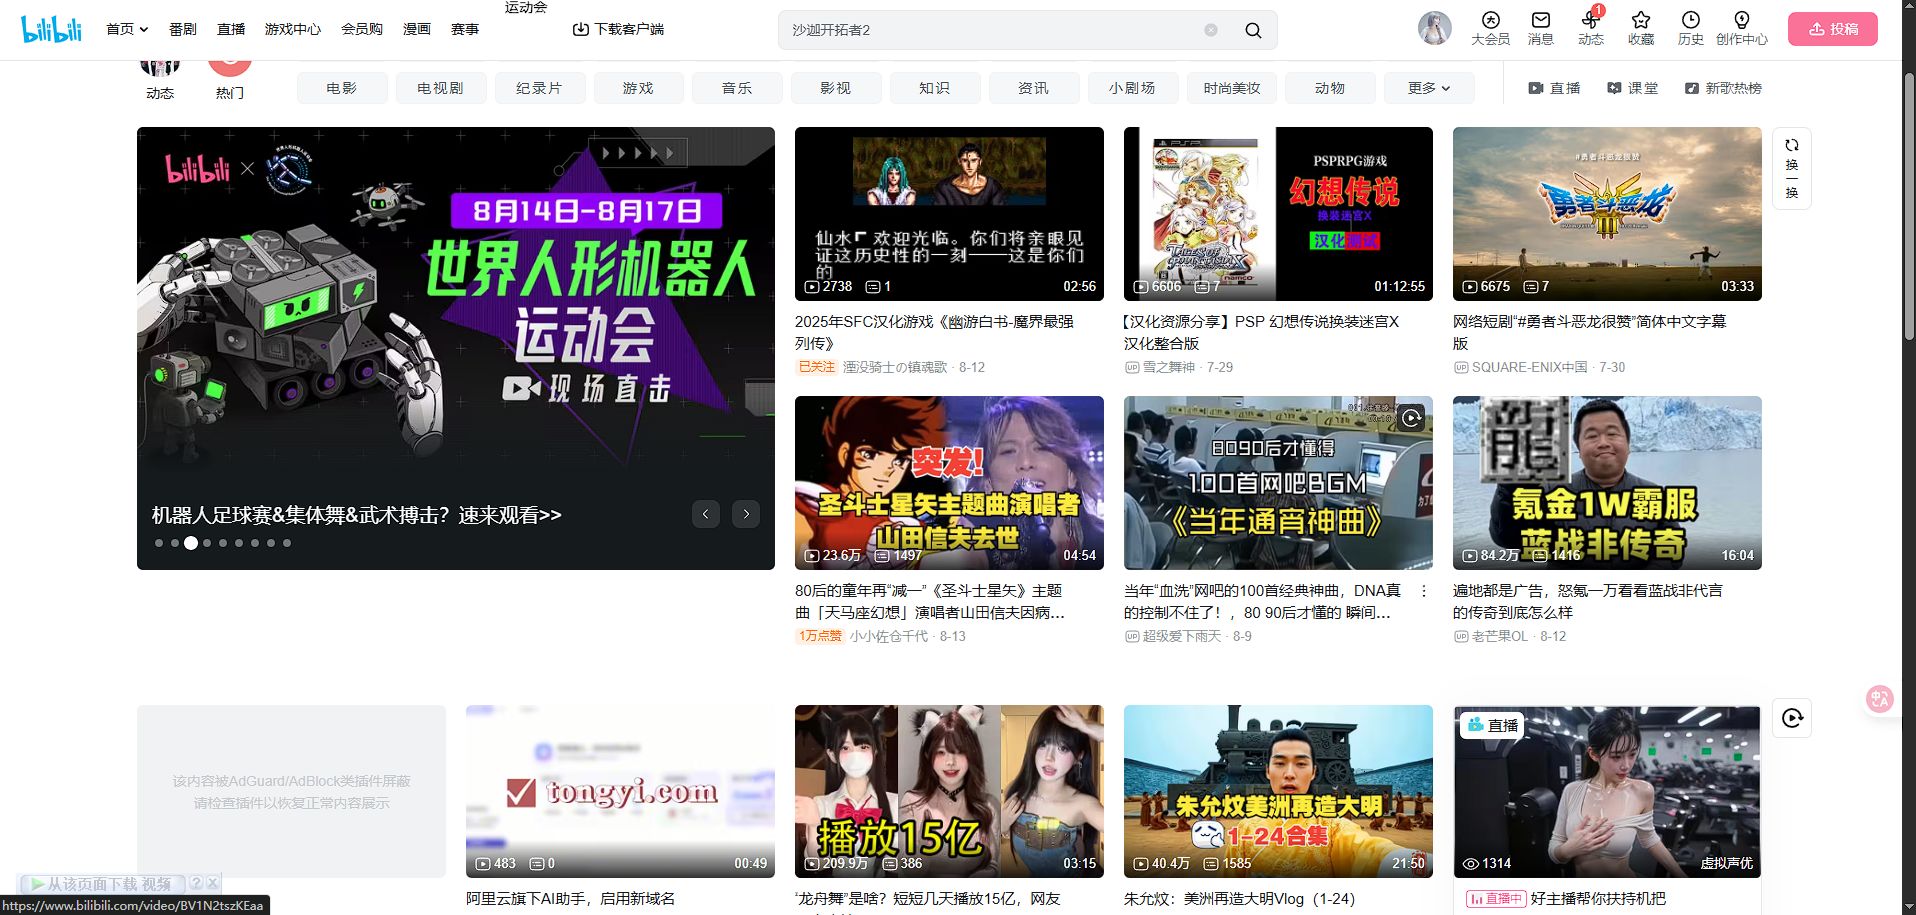Open the 收藏 favorites star icon
1916x915 pixels.
1640,29
